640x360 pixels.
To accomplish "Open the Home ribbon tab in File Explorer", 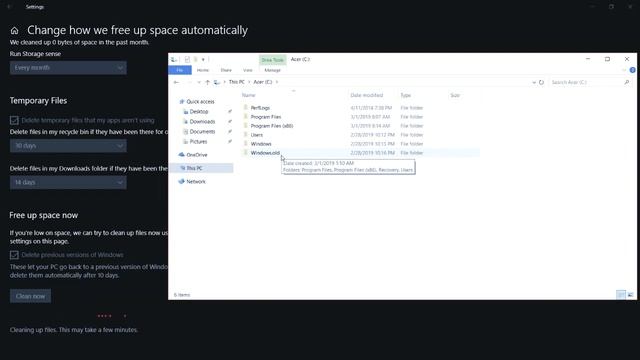I will [202, 70].
